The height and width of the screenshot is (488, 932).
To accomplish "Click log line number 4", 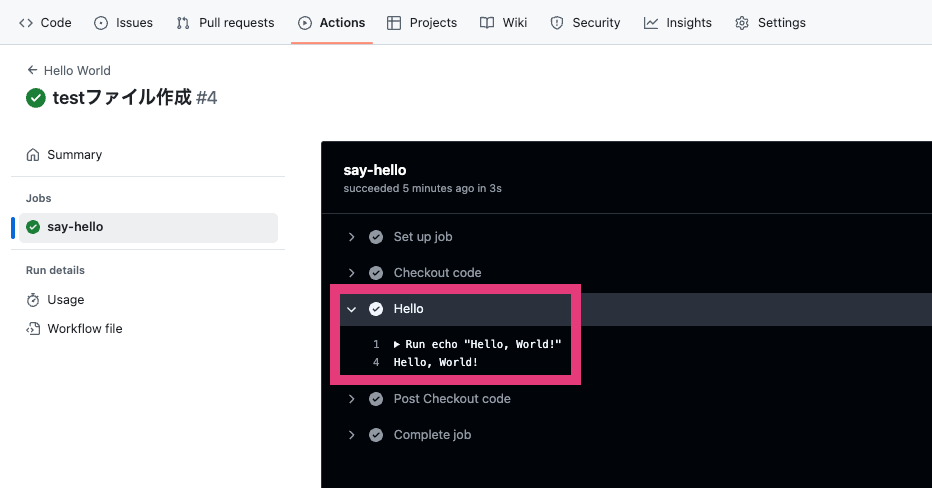I will 376,362.
